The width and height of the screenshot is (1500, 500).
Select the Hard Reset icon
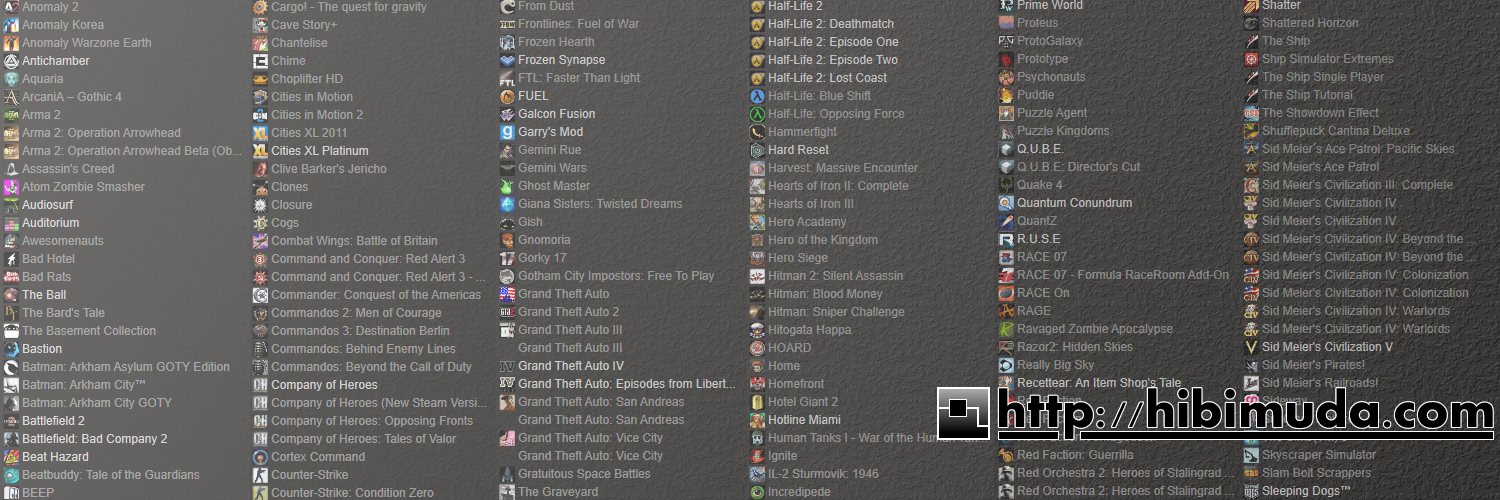pyautogui.click(x=757, y=150)
